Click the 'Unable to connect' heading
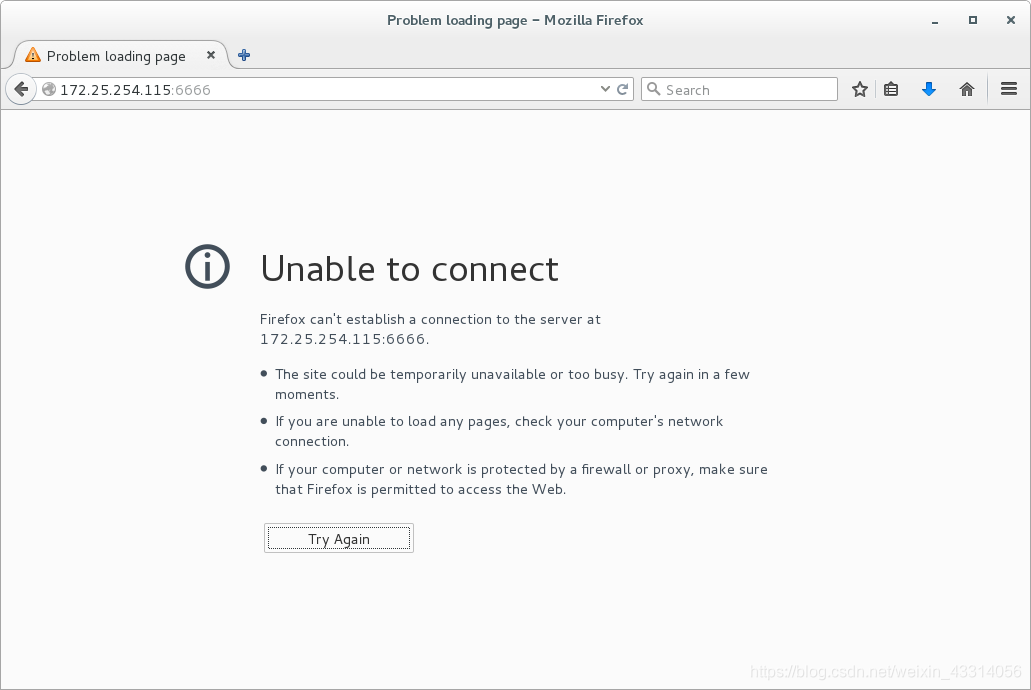Screen dimensions: 1031x690 (410, 268)
